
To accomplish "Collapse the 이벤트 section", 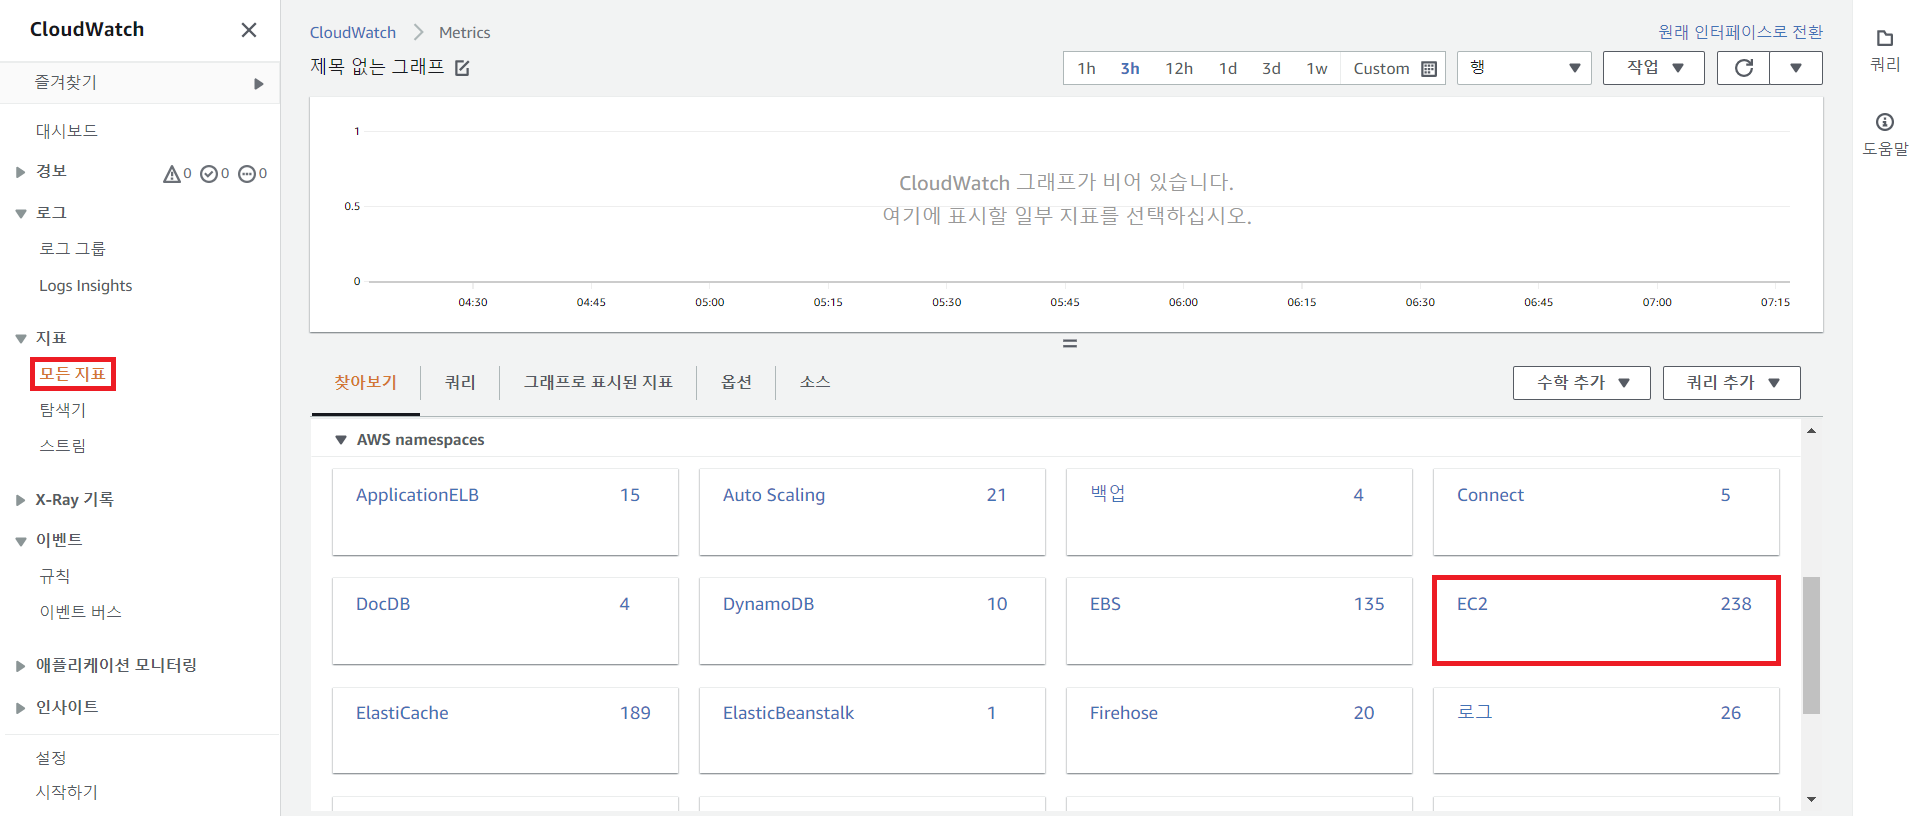I will click(x=20, y=541).
